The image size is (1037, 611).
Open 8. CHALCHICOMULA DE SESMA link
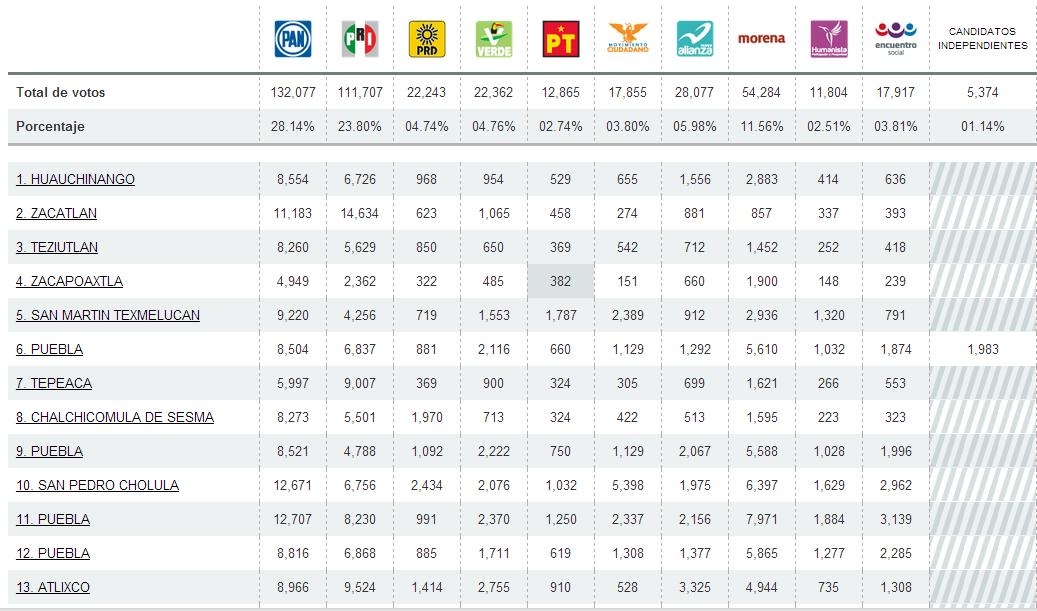coord(115,417)
